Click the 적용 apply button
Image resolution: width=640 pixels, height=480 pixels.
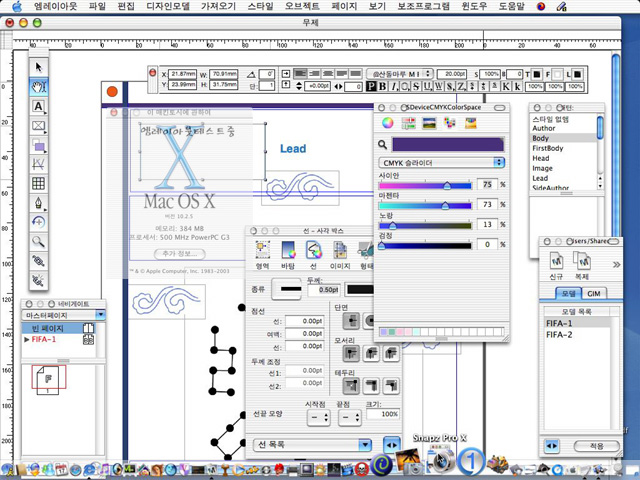(597, 445)
